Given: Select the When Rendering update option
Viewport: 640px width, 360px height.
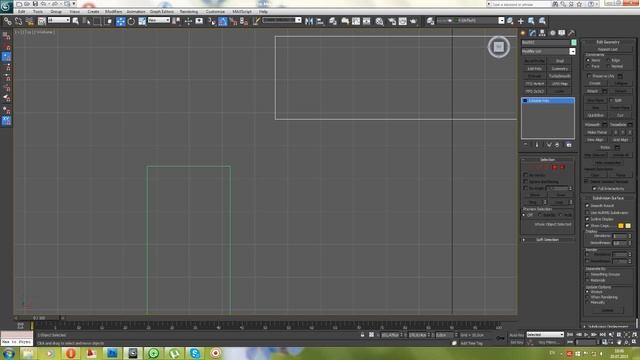Looking at the screenshot, I should click(587, 297).
